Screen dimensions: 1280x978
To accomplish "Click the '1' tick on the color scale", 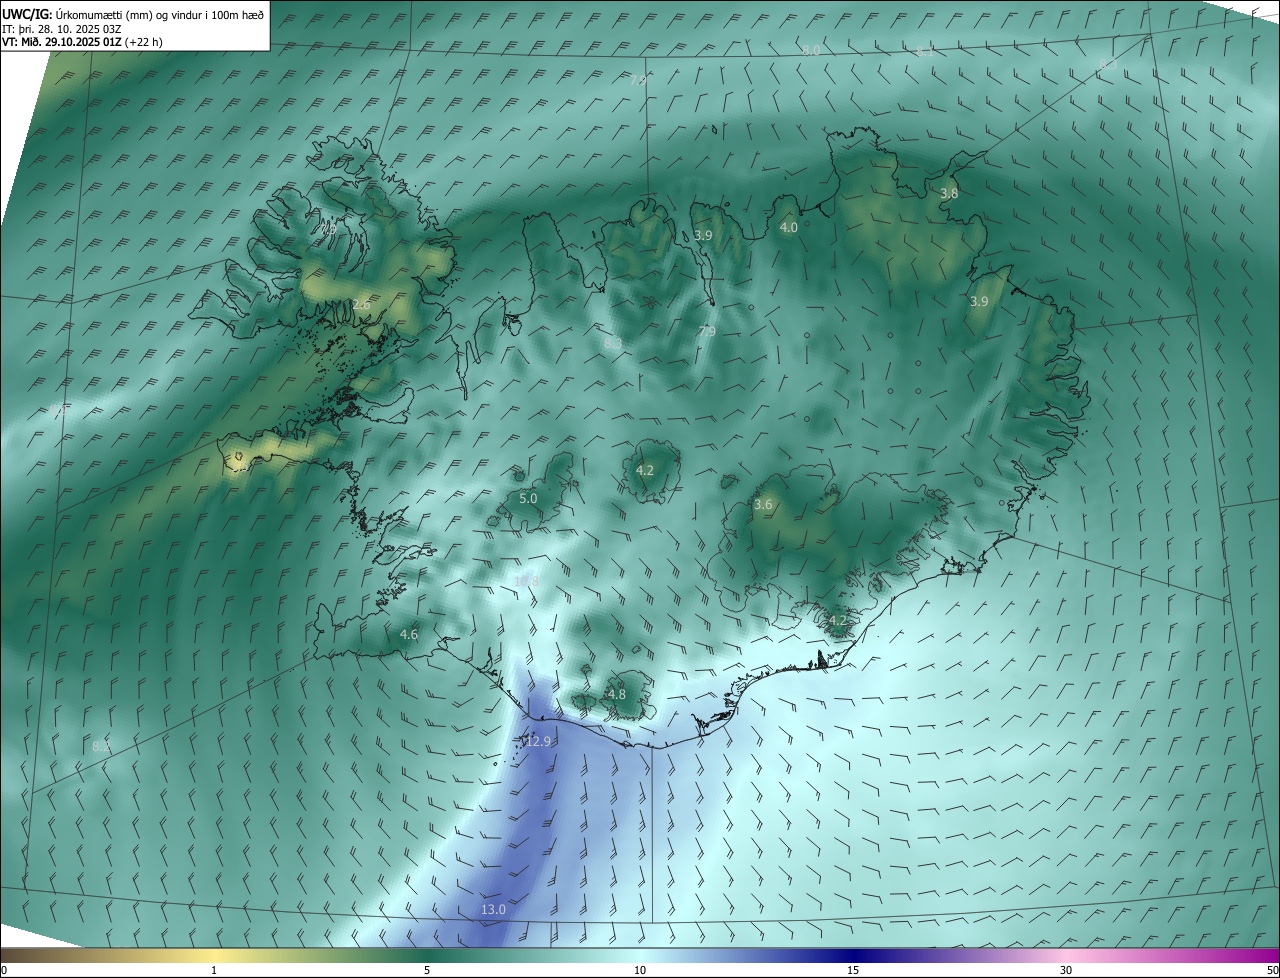I will tap(214, 970).
